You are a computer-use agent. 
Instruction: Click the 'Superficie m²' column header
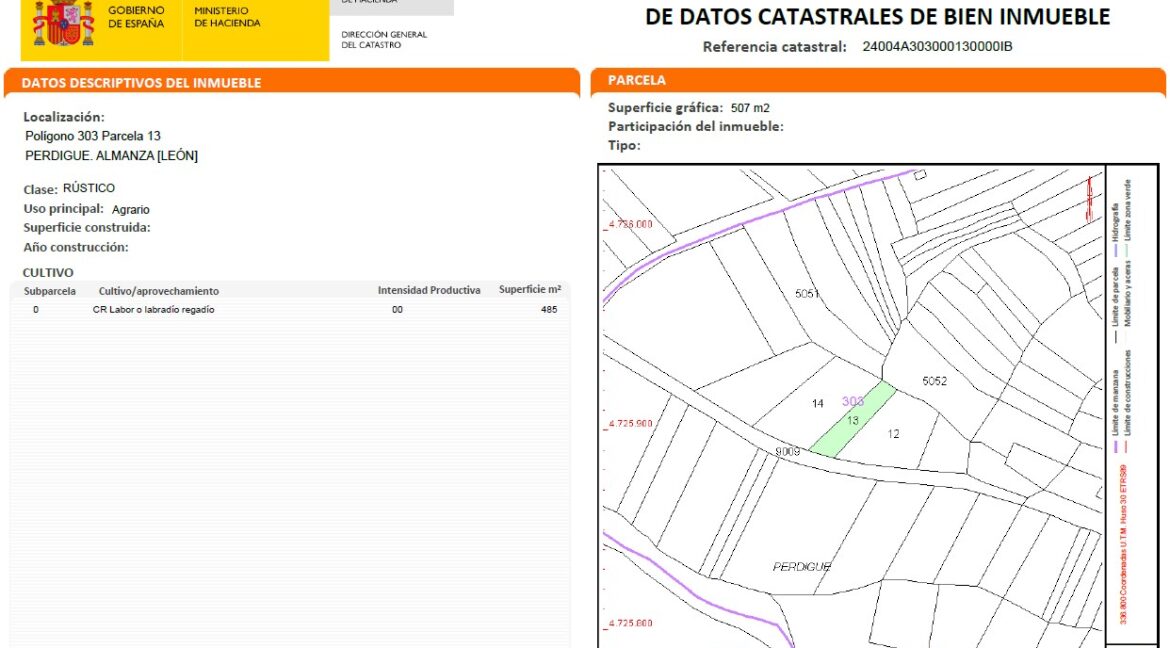coord(530,290)
